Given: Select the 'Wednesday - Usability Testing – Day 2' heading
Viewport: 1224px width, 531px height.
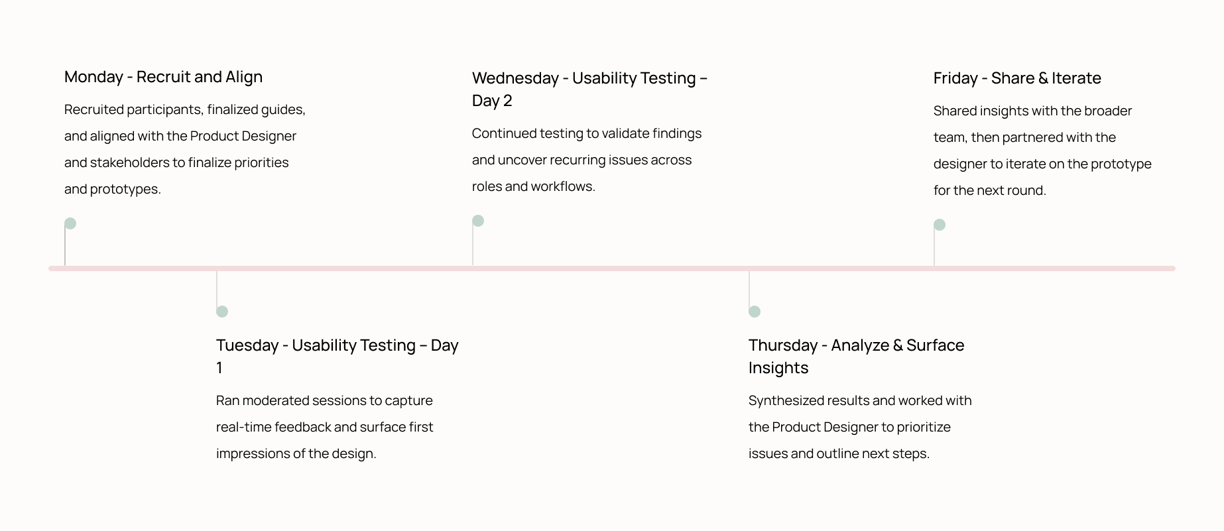Looking at the screenshot, I should pos(590,89).
